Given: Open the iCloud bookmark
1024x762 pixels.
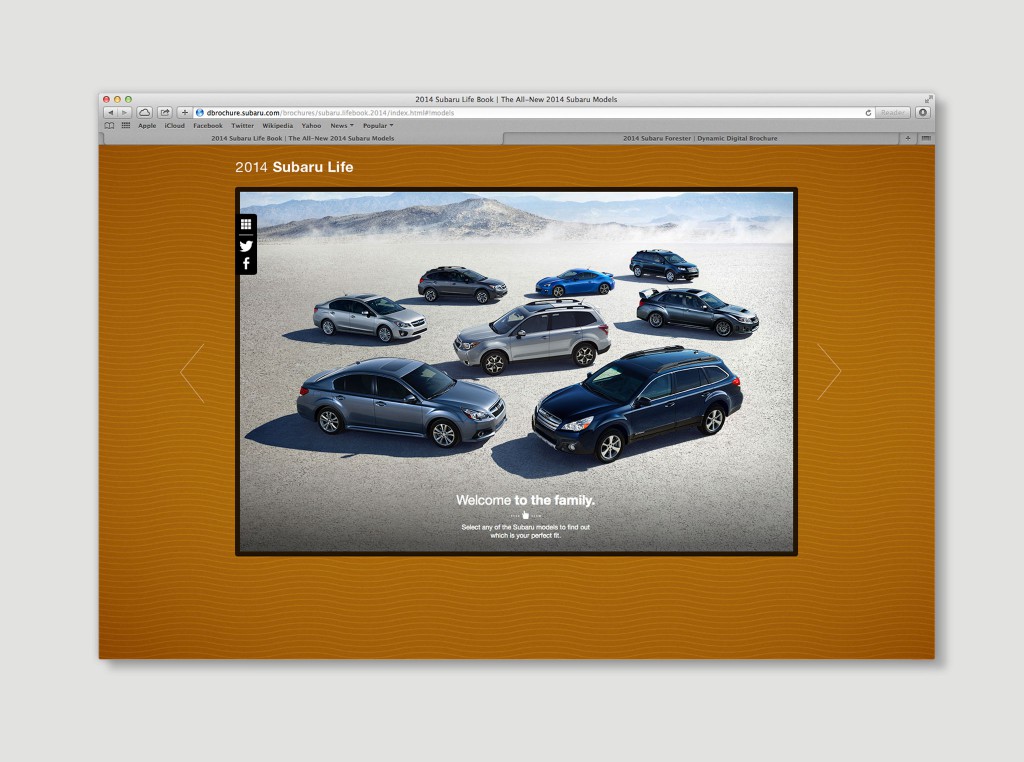Looking at the screenshot, I should coord(174,125).
